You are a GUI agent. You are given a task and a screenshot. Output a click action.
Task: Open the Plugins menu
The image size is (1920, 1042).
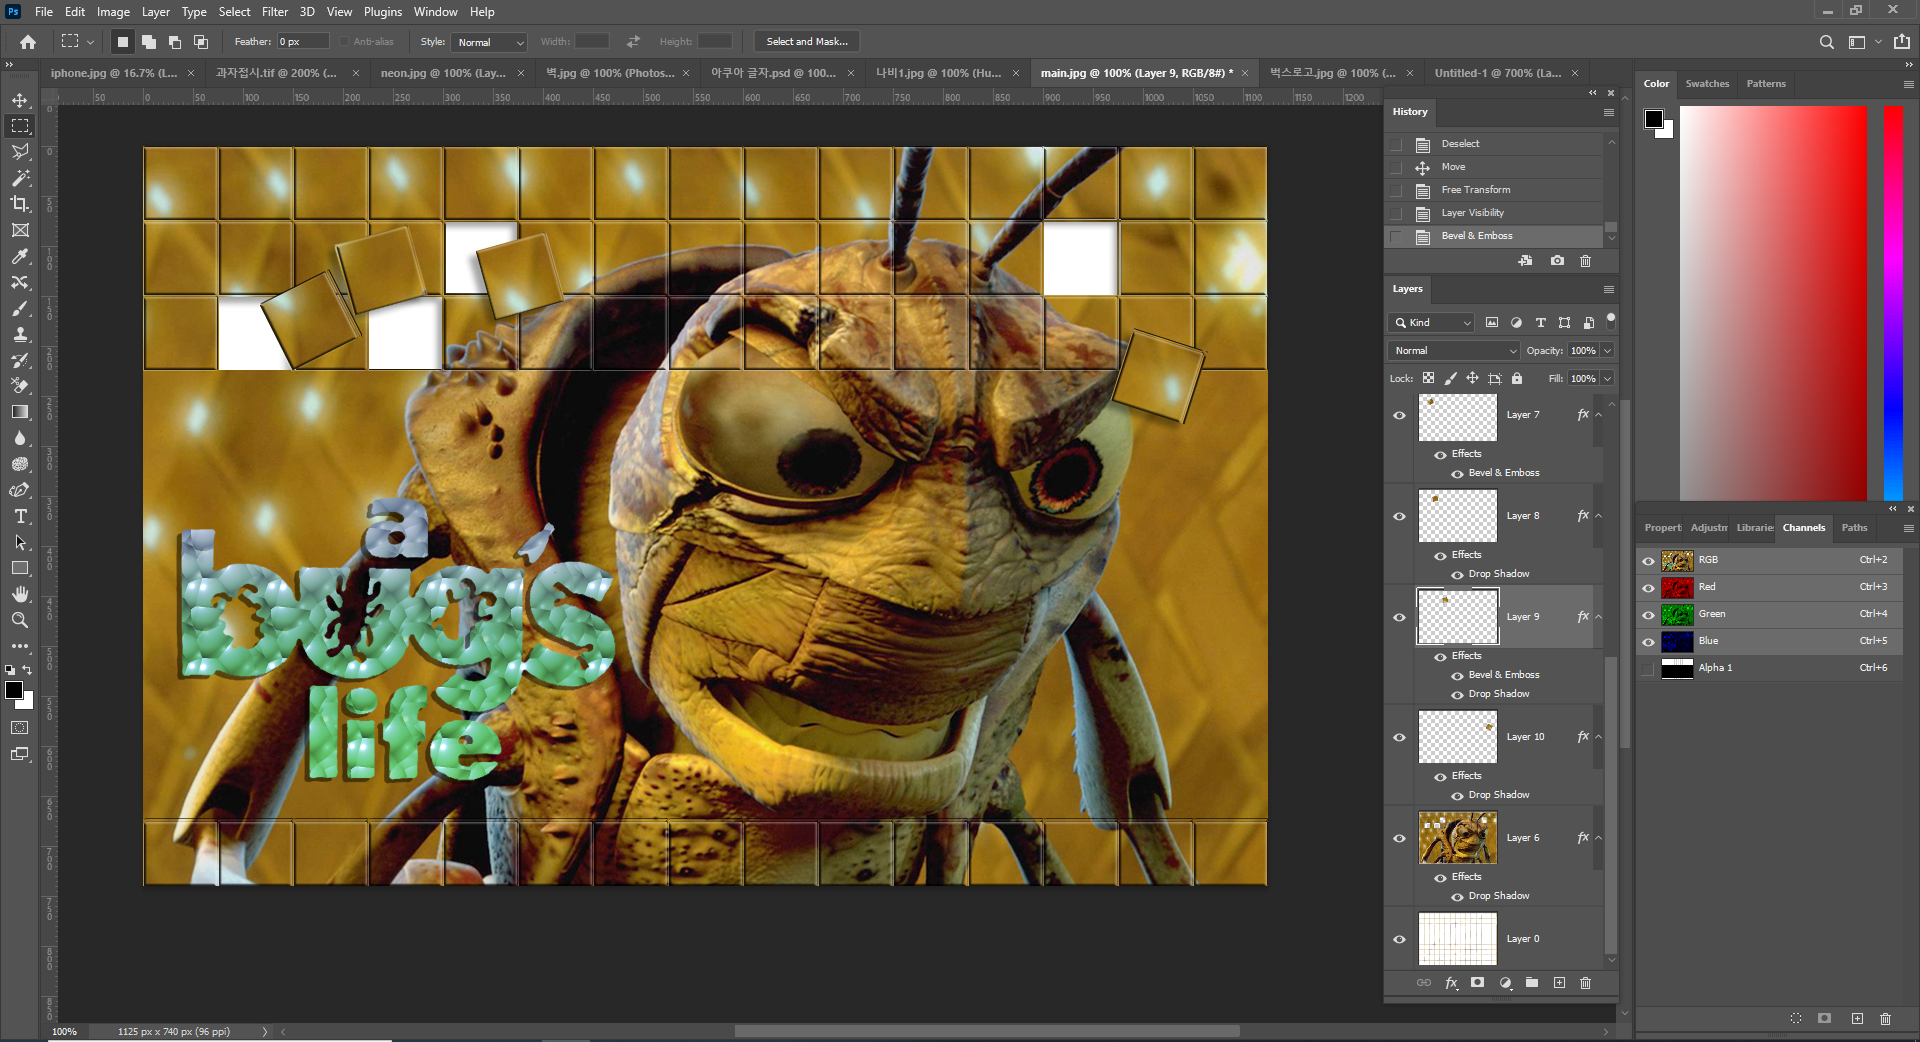[383, 12]
